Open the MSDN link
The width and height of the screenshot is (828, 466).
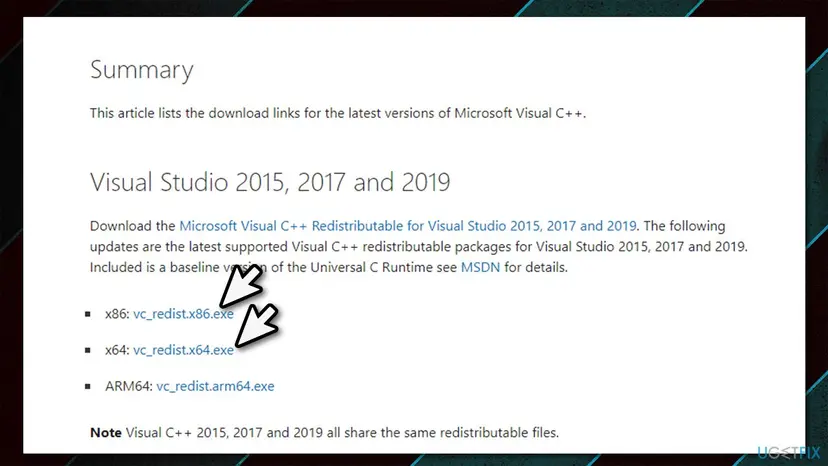click(x=480, y=267)
